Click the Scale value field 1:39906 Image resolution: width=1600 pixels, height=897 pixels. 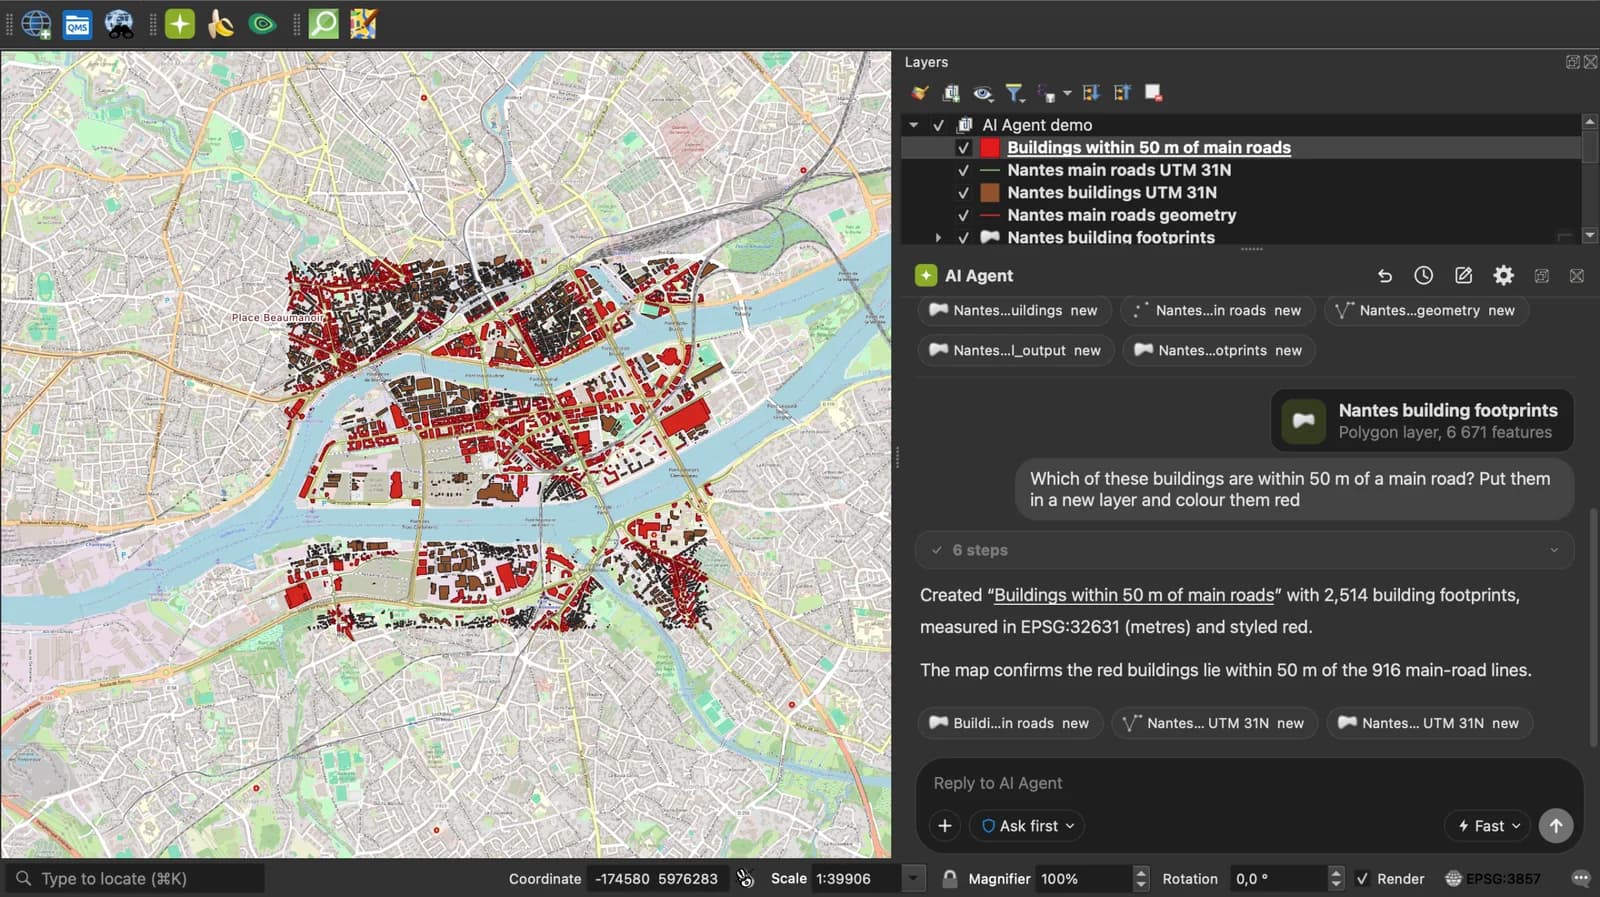855,879
